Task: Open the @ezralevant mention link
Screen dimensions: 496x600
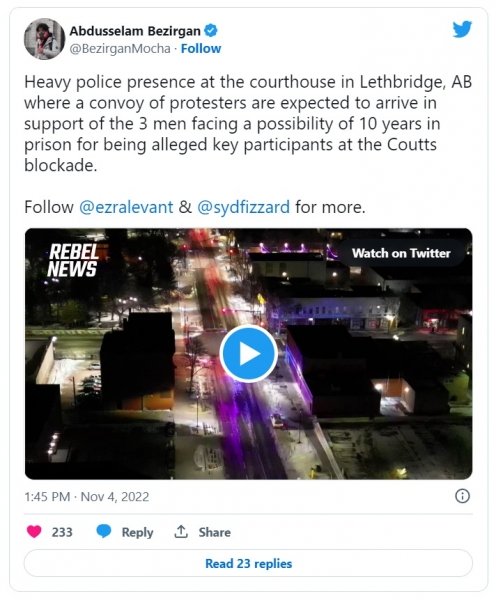Action: (x=126, y=207)
